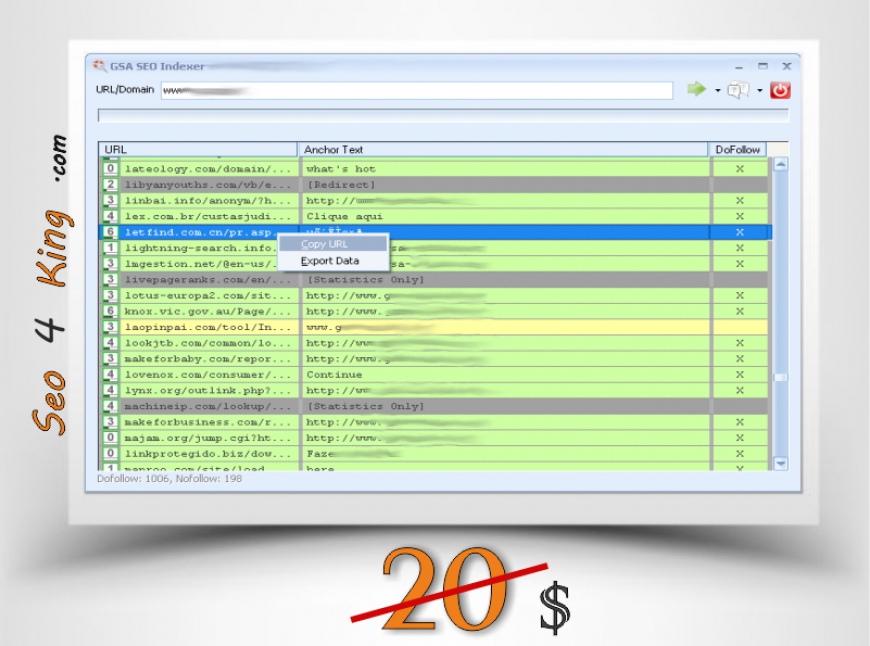This screenshot has width=870, height=646.
Task: Open dropdown next to green arrow
Action: pyautogui.click(x=717, y=90)
